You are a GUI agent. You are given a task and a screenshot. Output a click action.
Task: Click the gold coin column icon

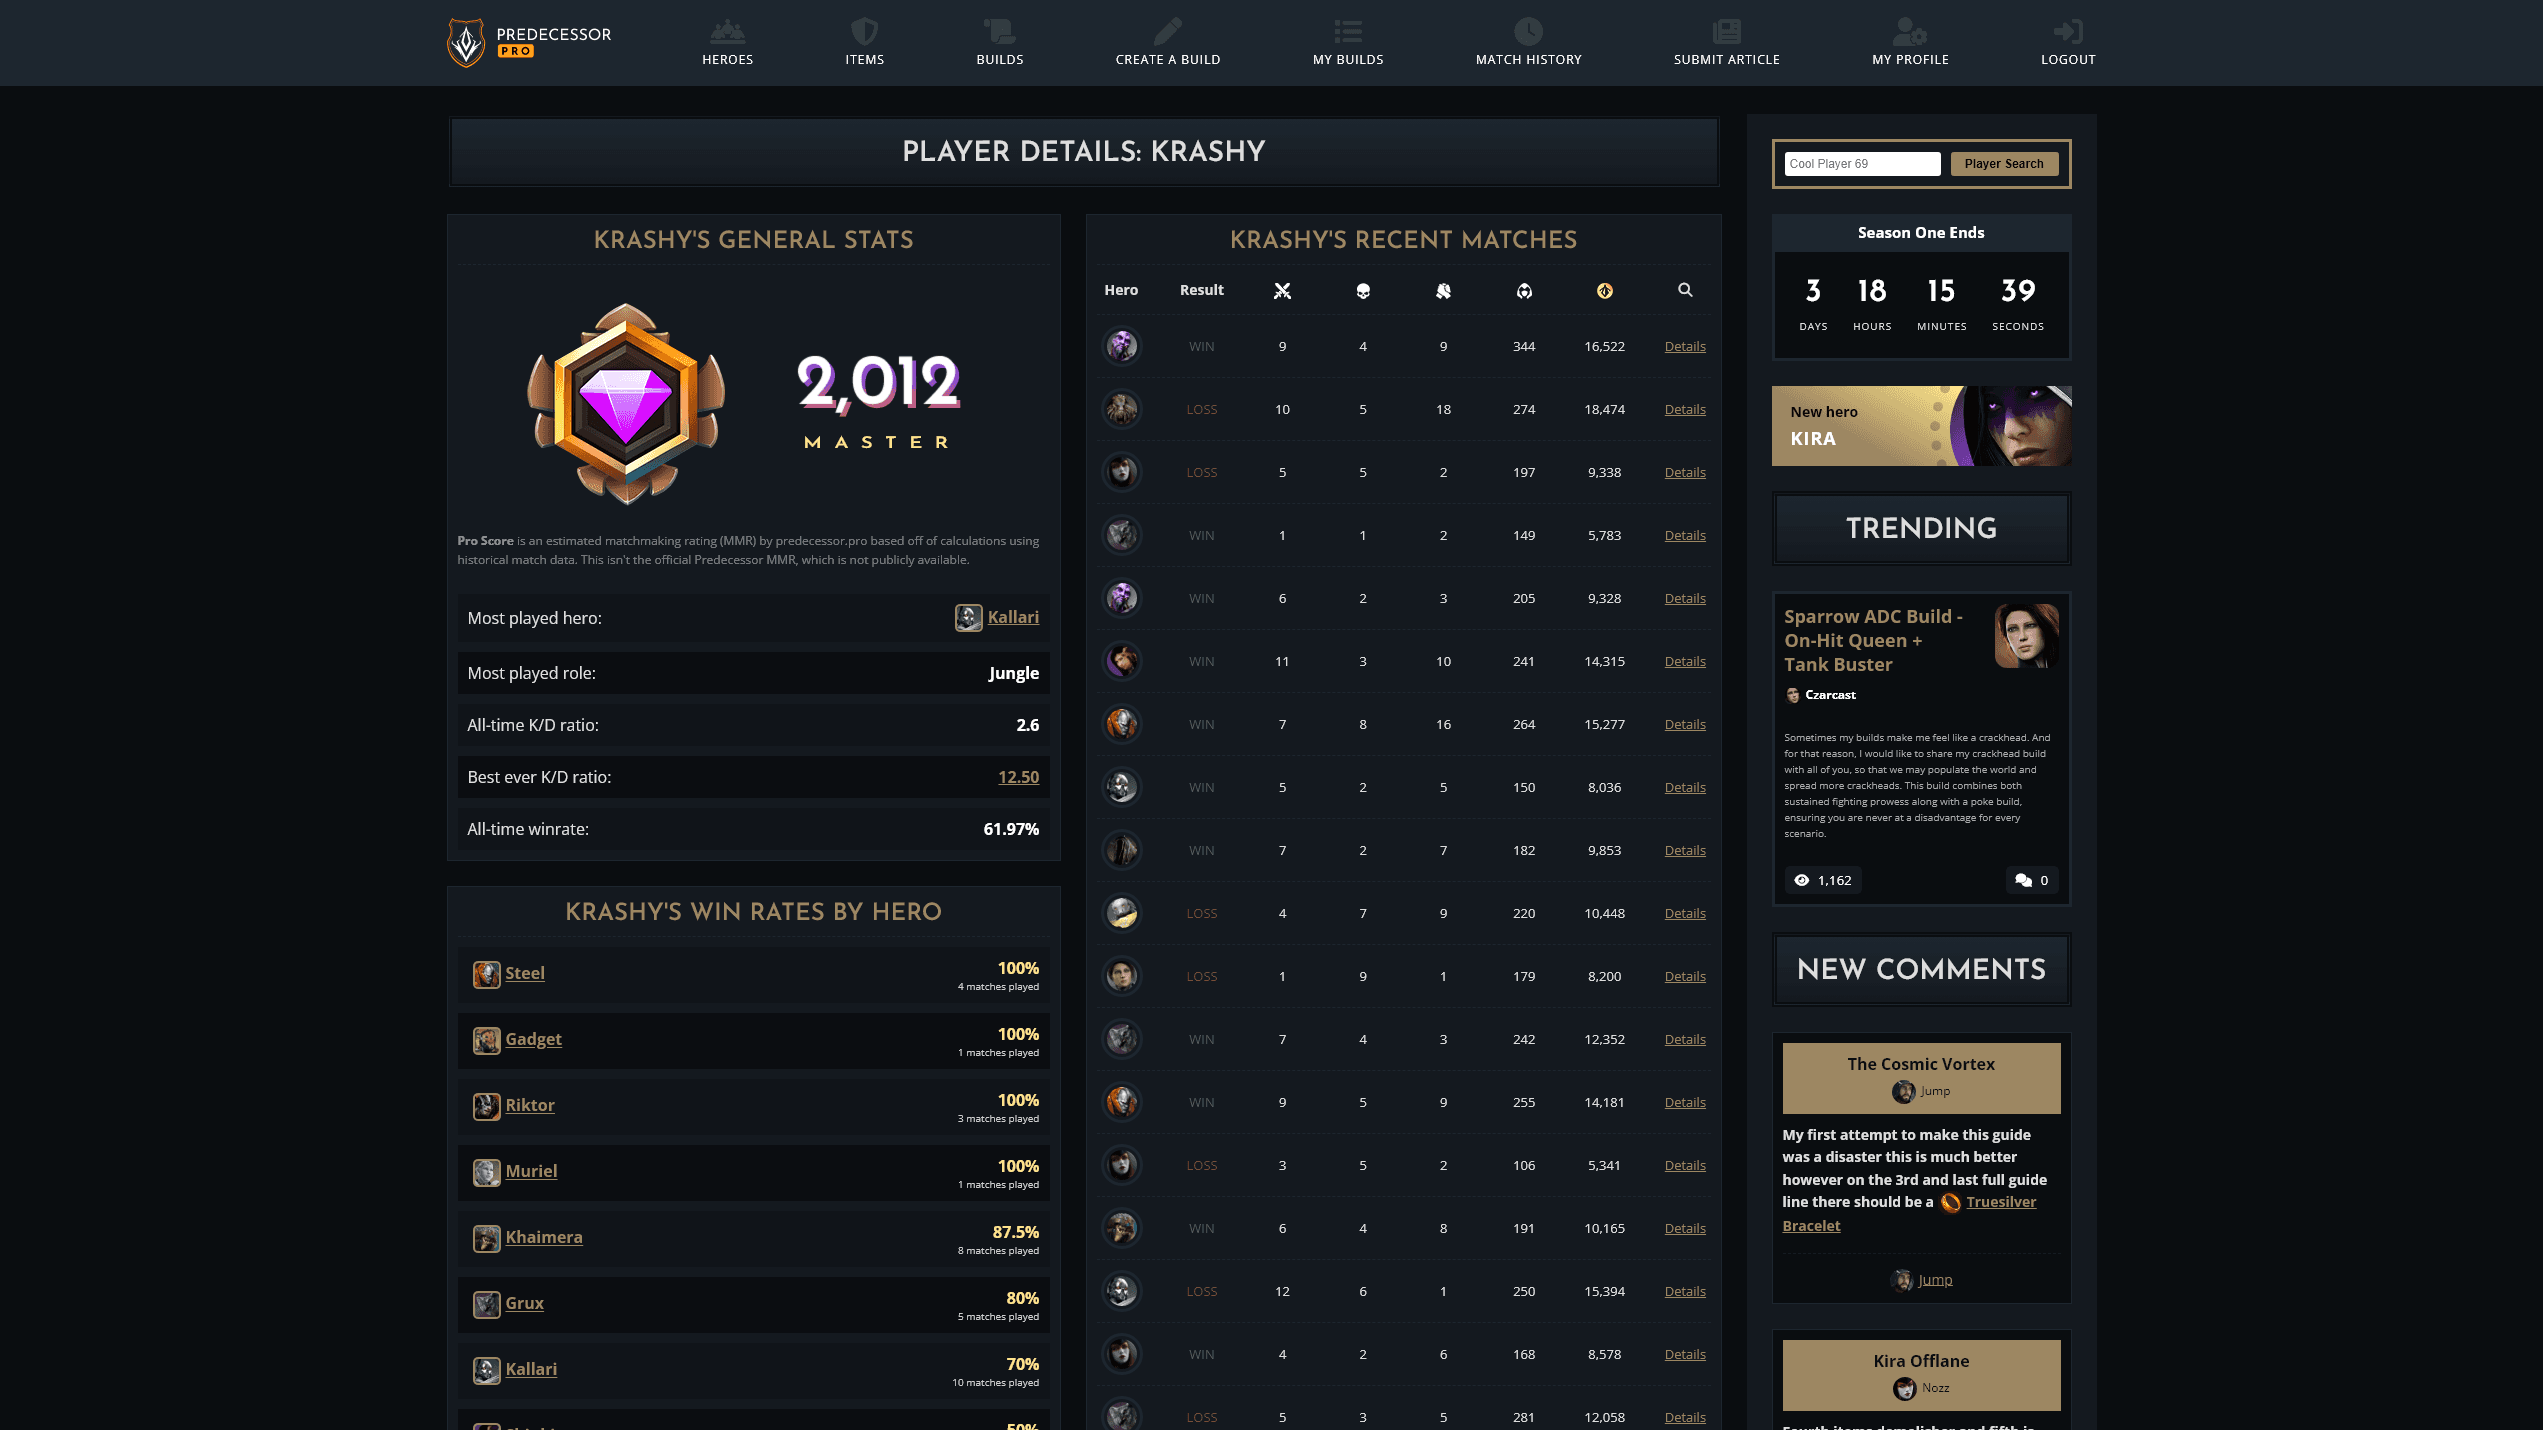click(x=1604, y=291)
